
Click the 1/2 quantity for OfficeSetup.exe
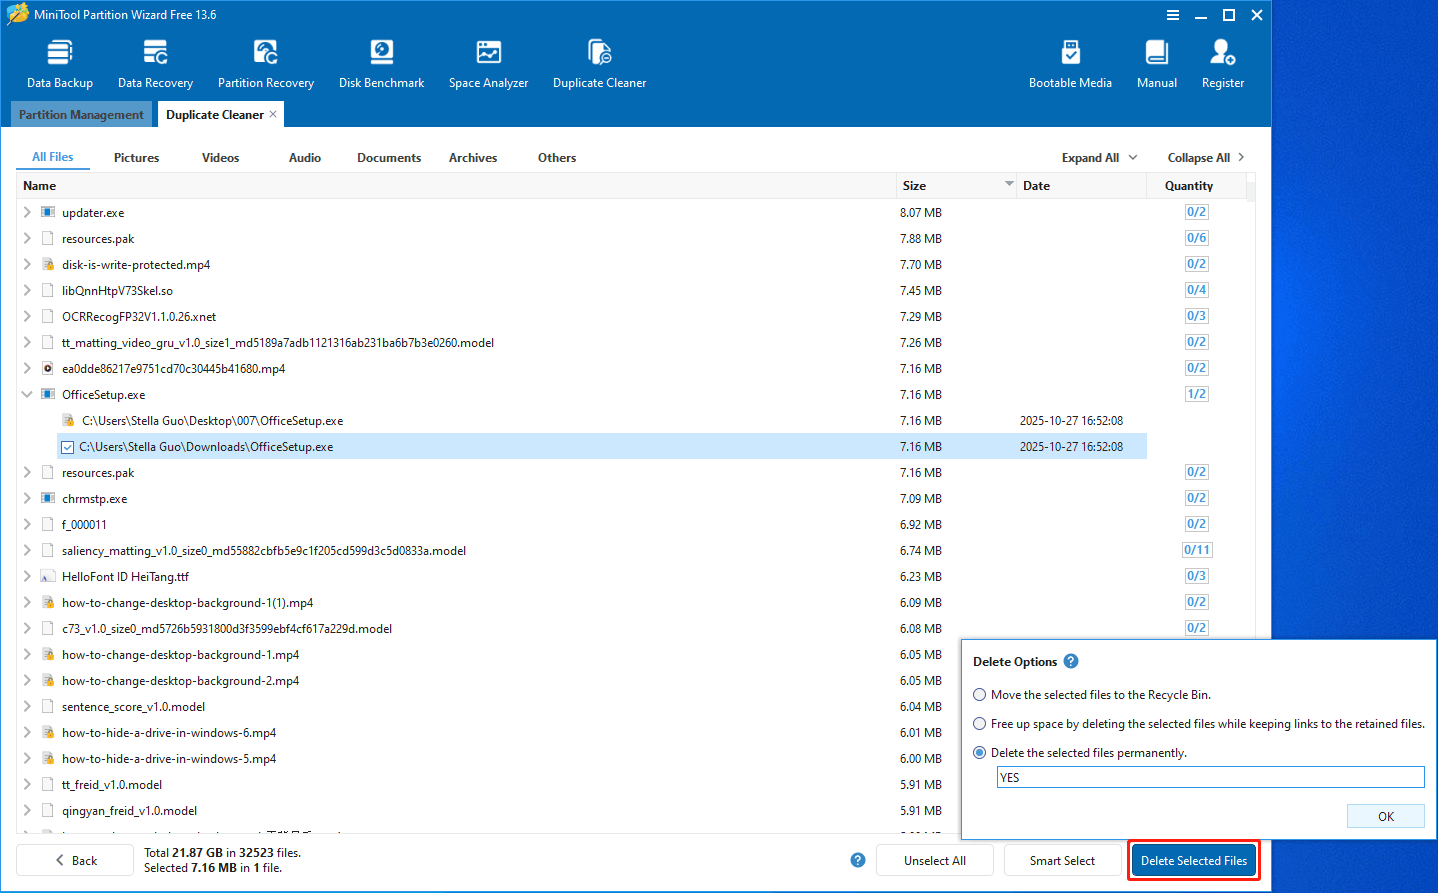tap(1196, 394)
